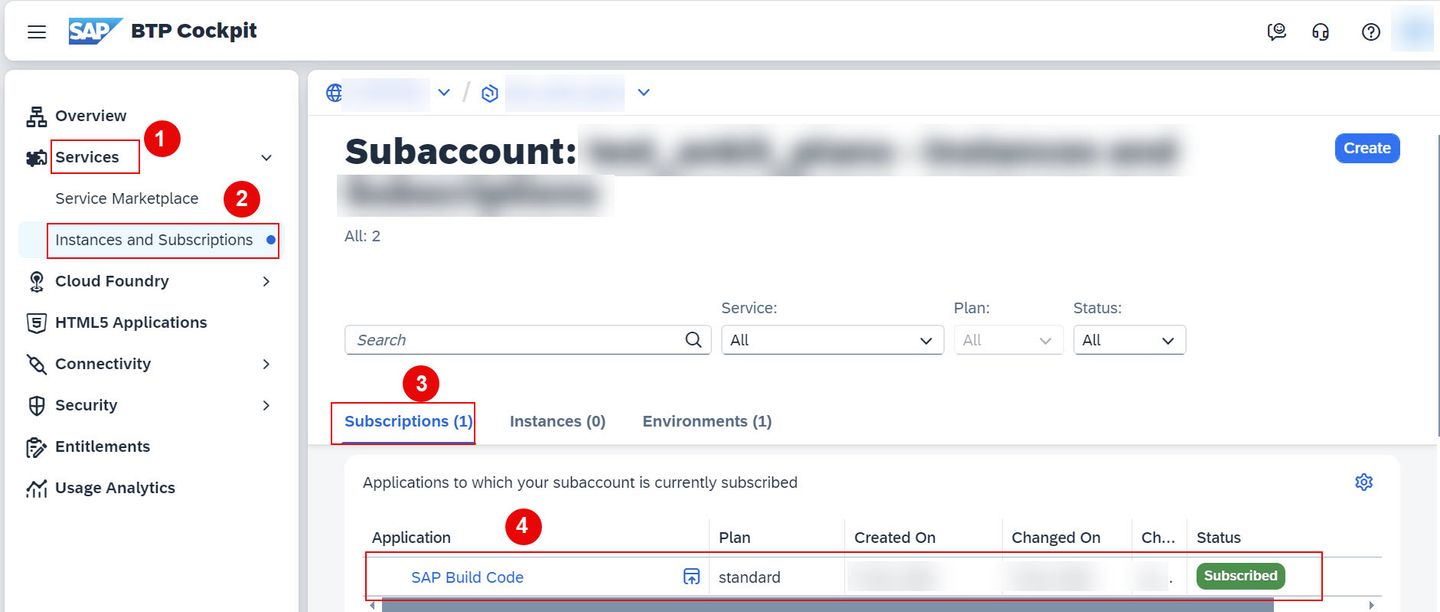Viewport: 1440px width, 612px height.
Task: Click the scrollbar right arrow
Action: pos(1371,605)
